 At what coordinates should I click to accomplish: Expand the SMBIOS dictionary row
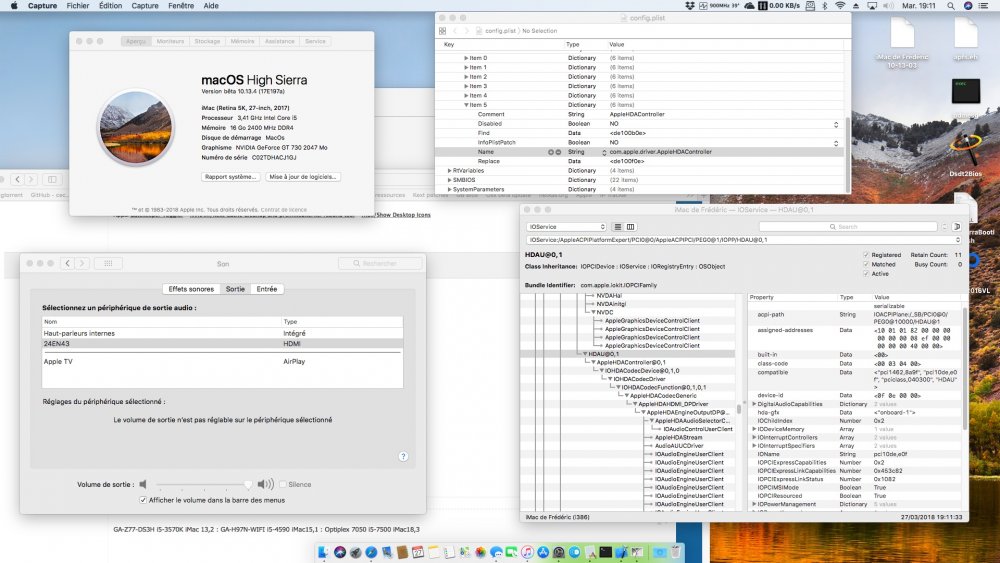coord(450,180)
